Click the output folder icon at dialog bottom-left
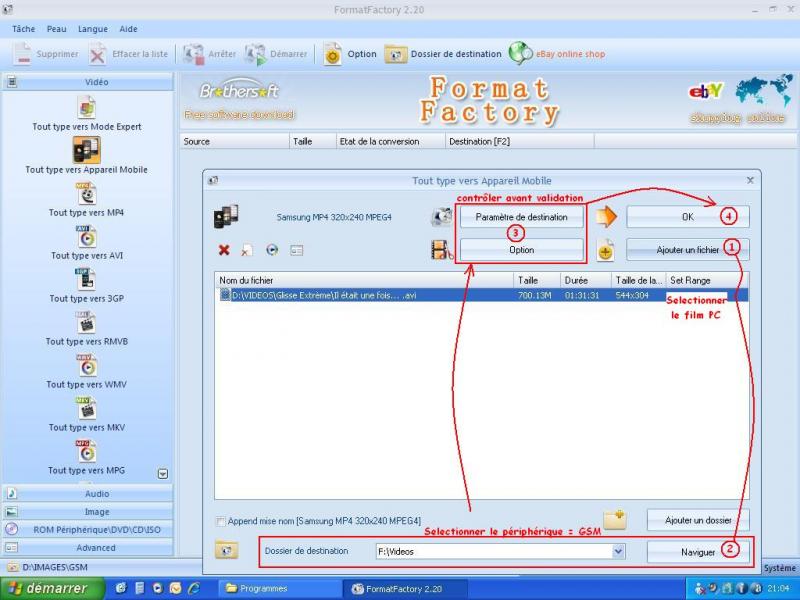 click(x=226, y=551)
